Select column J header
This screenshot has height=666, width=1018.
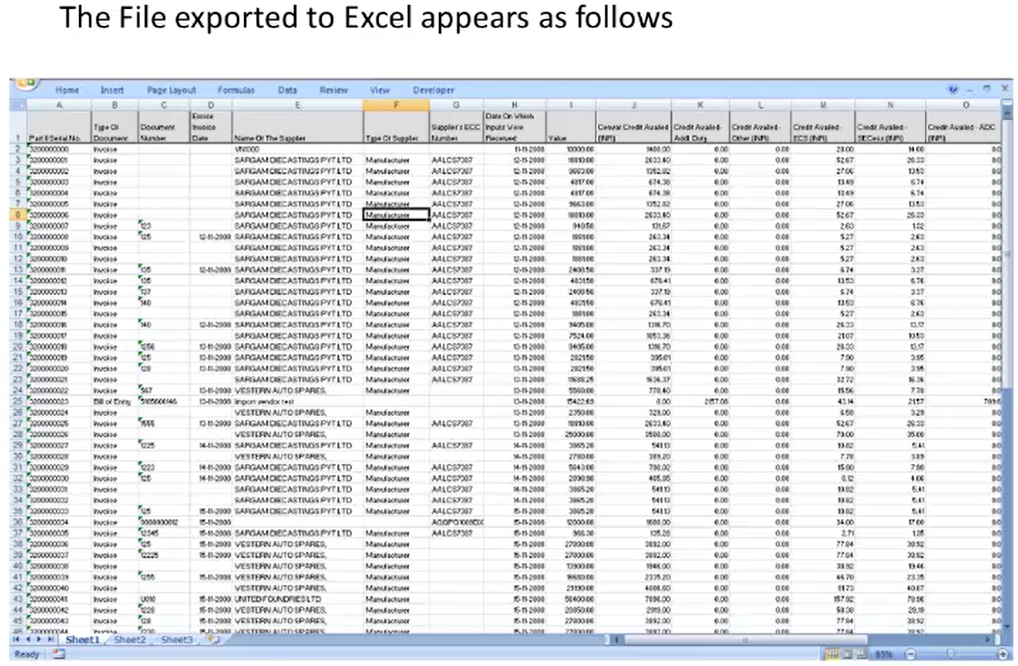point(634,105)
